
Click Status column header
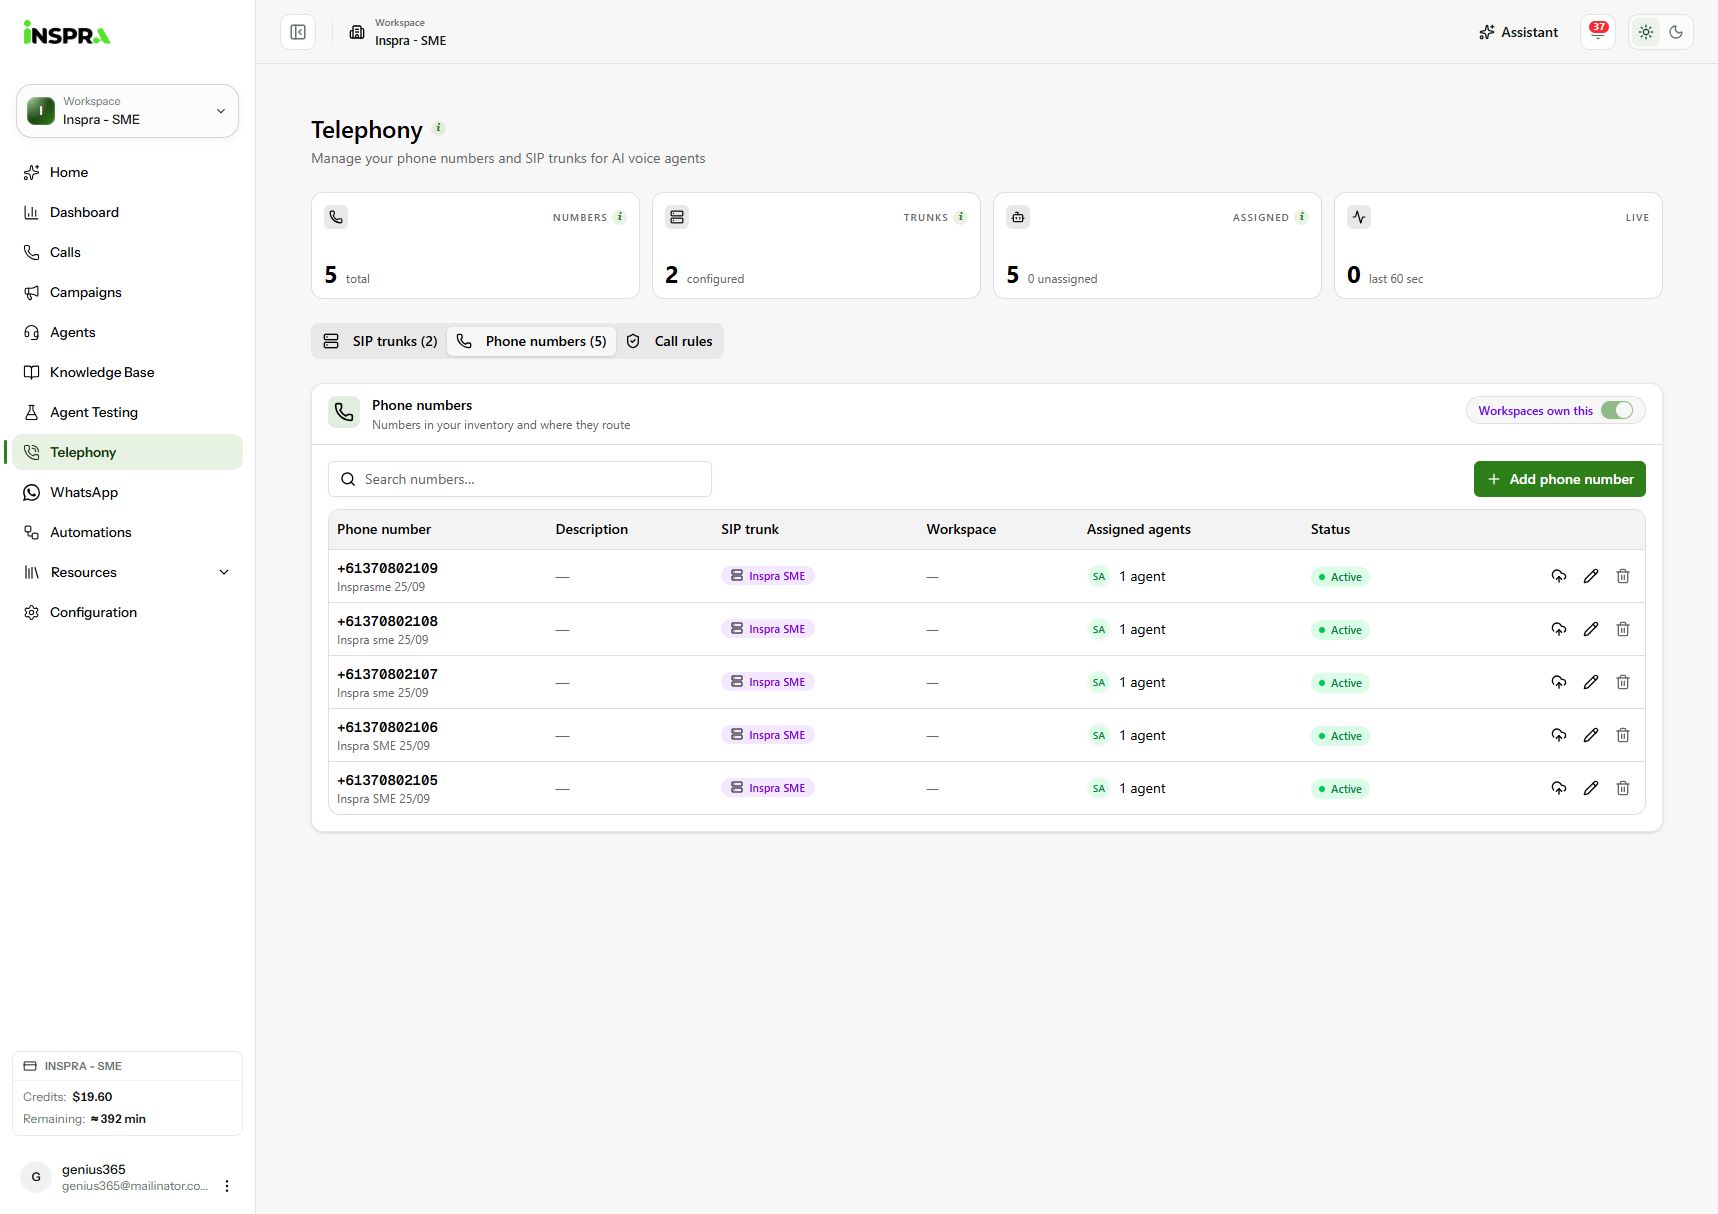coord(1330,529)
